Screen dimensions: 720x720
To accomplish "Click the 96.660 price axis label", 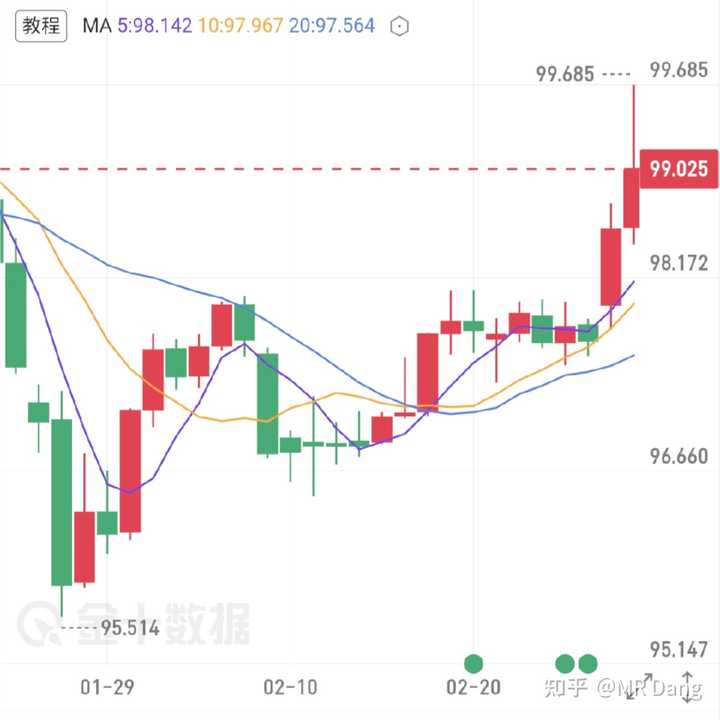I will (x=678, y=457).
